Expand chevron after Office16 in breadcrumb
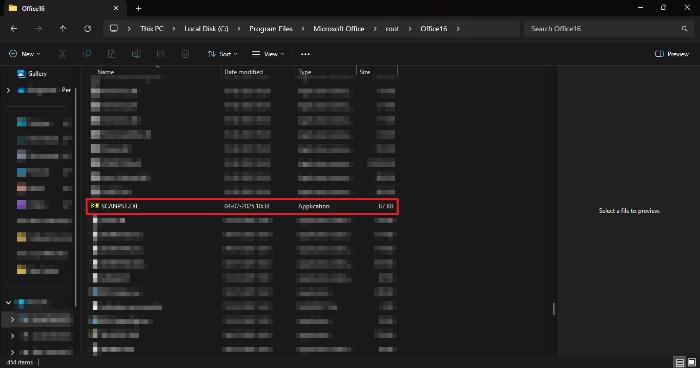Screen dimensions: 700x368 pos(458,29)
